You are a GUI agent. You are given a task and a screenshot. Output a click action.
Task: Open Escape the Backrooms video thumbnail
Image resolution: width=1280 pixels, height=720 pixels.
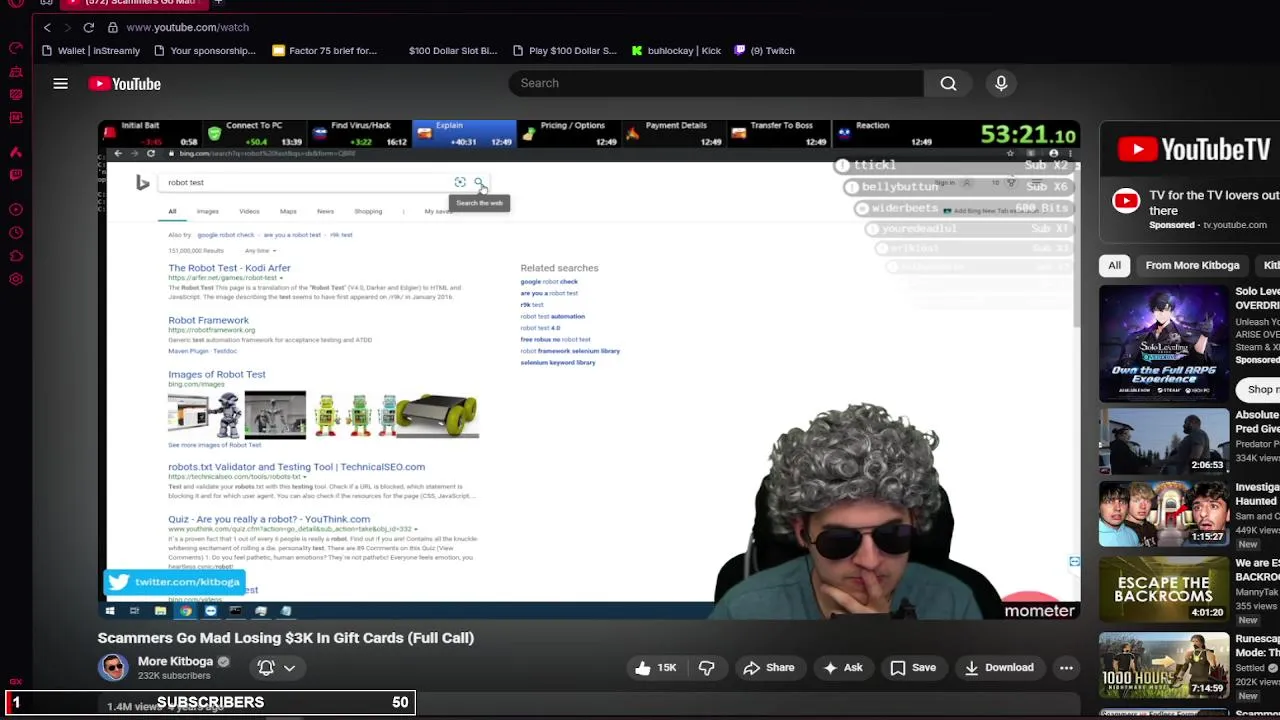pos(1164,589)
